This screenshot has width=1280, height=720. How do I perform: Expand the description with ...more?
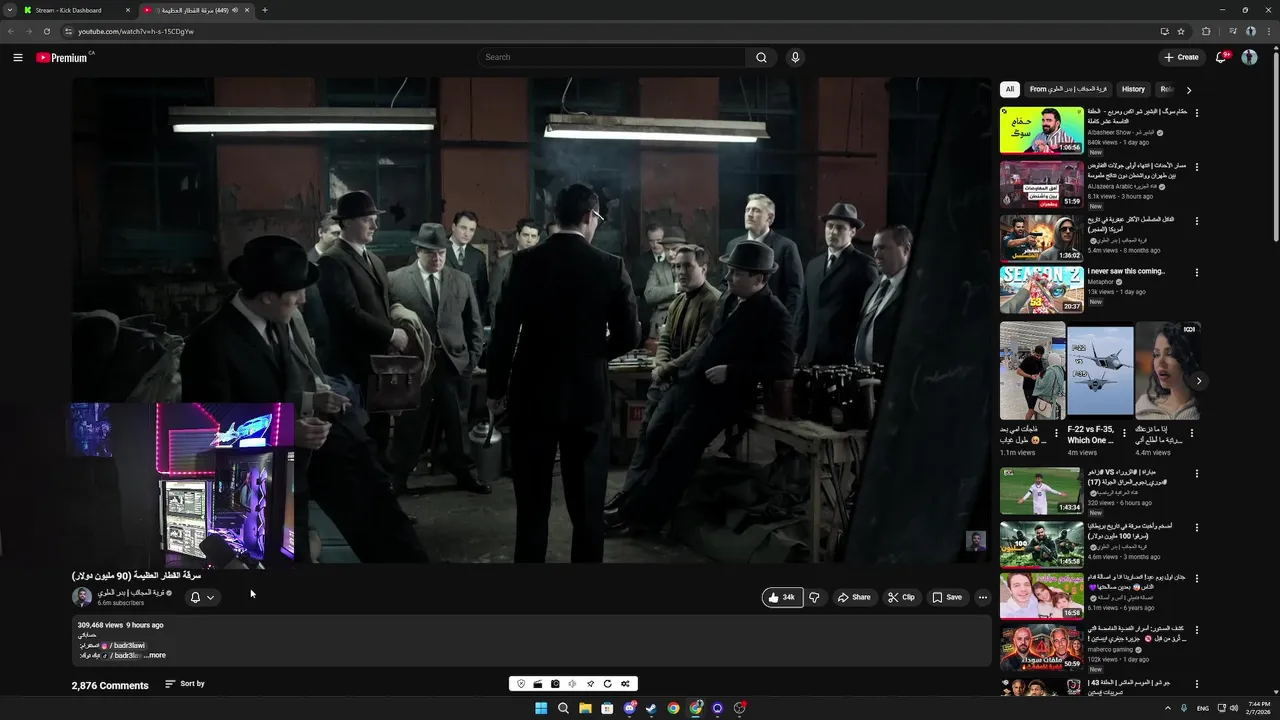155,655
